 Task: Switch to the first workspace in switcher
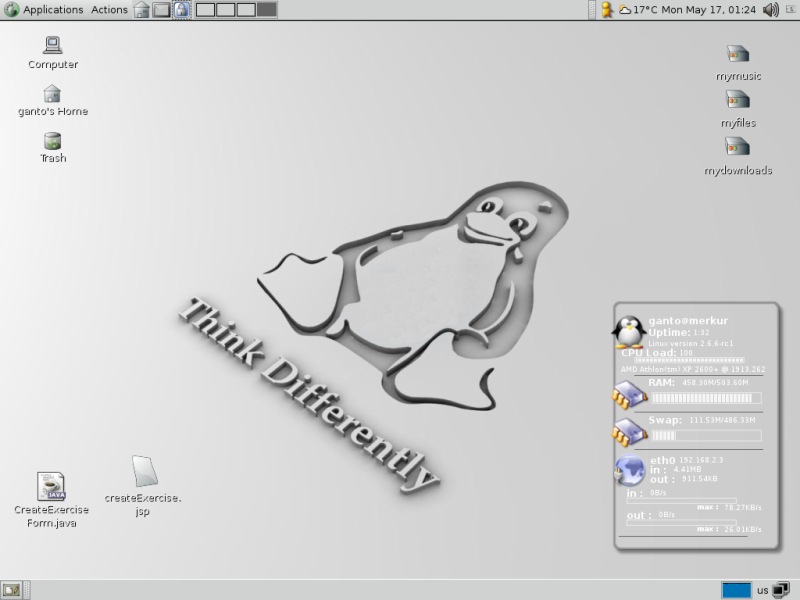point(205,10)
